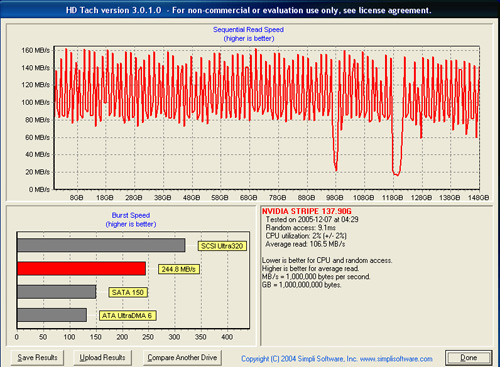500x367 pixels.
Task: Select the Average read: 106.5 MB/s line
Action: (305, 244)
